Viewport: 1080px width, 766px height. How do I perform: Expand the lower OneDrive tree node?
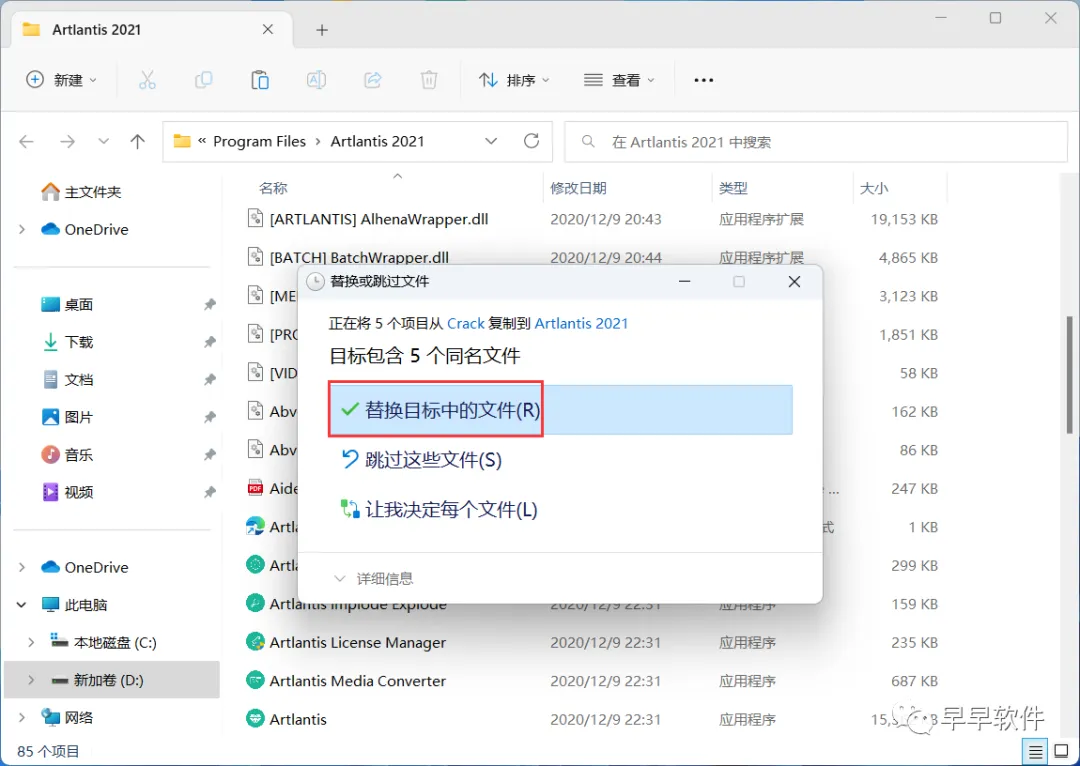22,568
